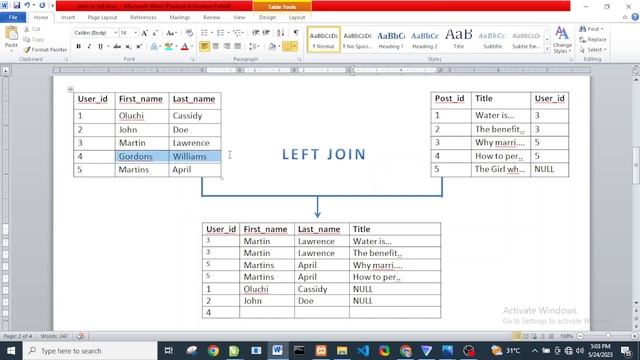Screen dimensions: 640x360
Task: Open the Change Case dropdown
Action: (x=171, y=33)
